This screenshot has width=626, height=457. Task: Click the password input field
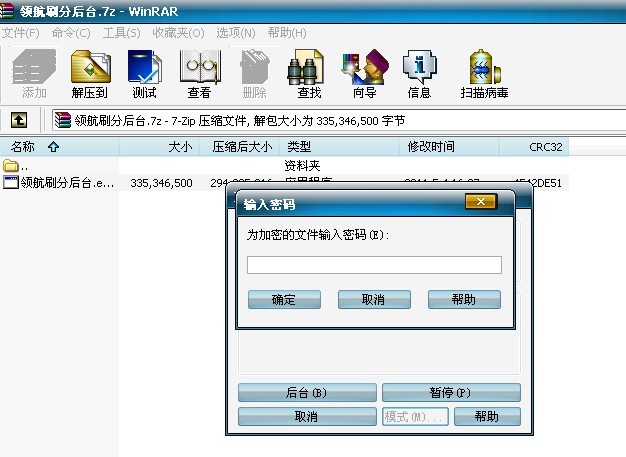point(374,265)
